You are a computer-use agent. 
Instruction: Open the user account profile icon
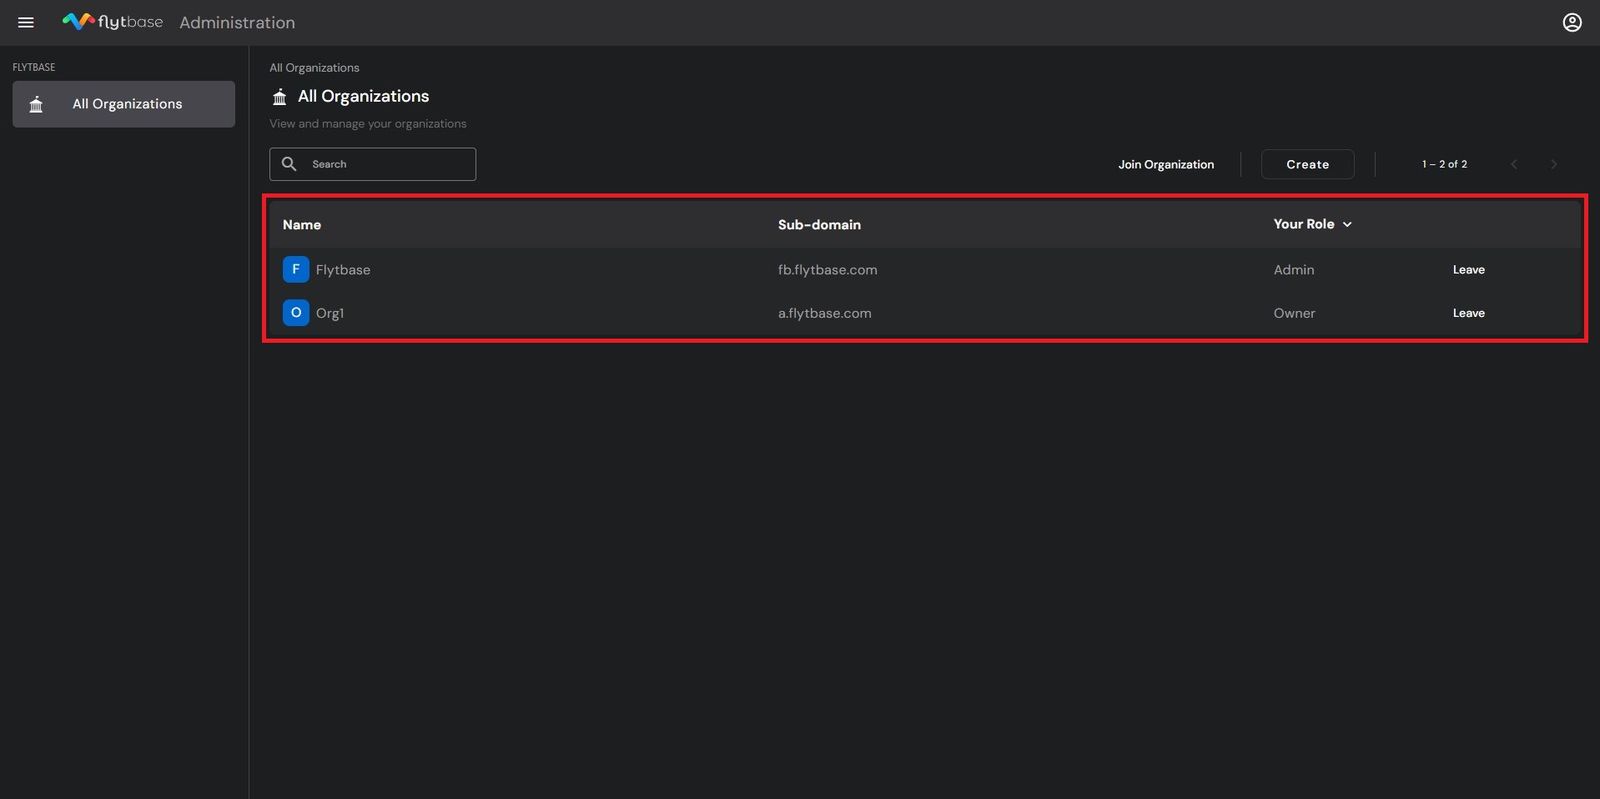[1572, 22]
